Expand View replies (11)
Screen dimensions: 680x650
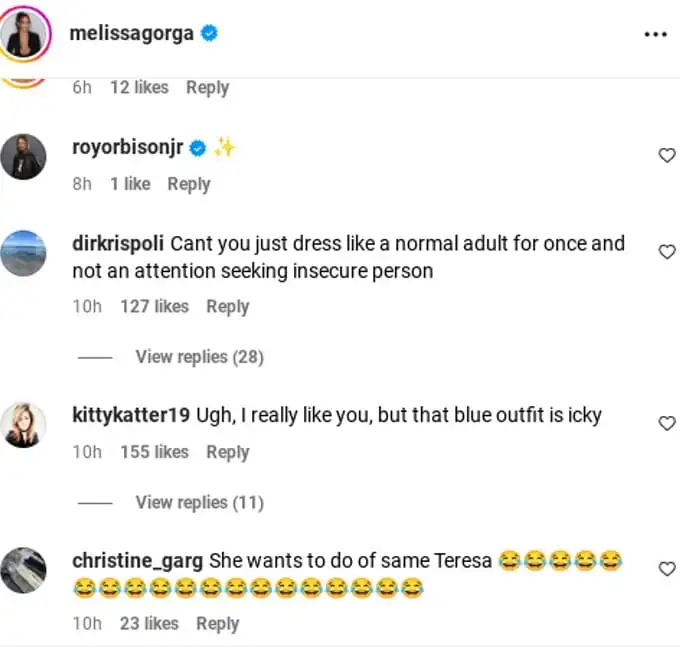(x=199, y=503)
